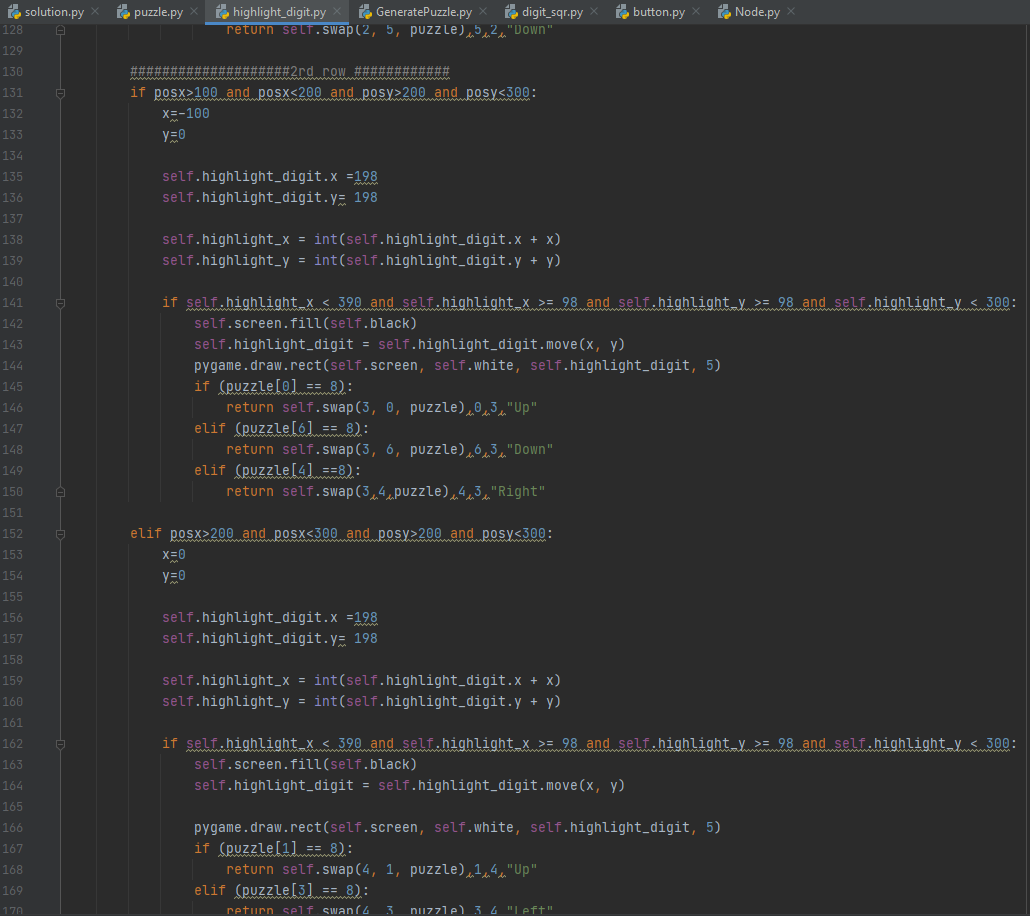Collapse the code fold marker at line 150
Screen dimensions: 1030x916
click(60, 491)
